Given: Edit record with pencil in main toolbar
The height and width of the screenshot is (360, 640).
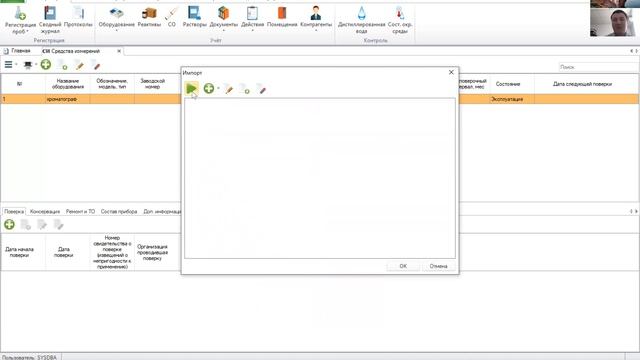Looking at the screenshot, I should [x=79, y=64].
